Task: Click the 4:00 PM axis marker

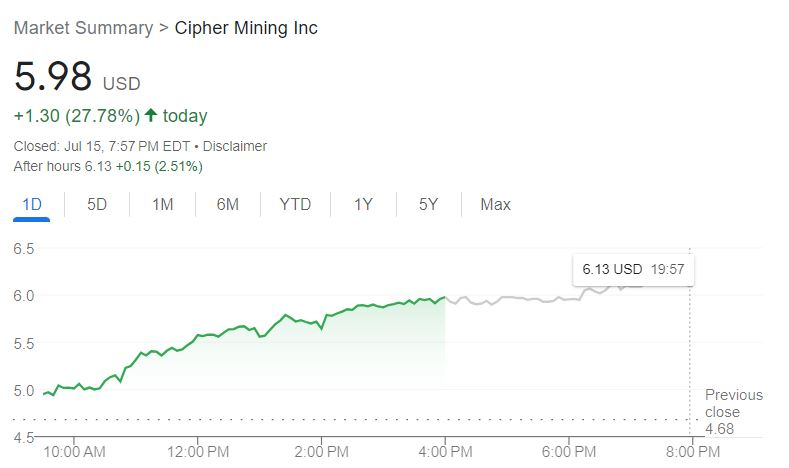Action: [445, 451]
